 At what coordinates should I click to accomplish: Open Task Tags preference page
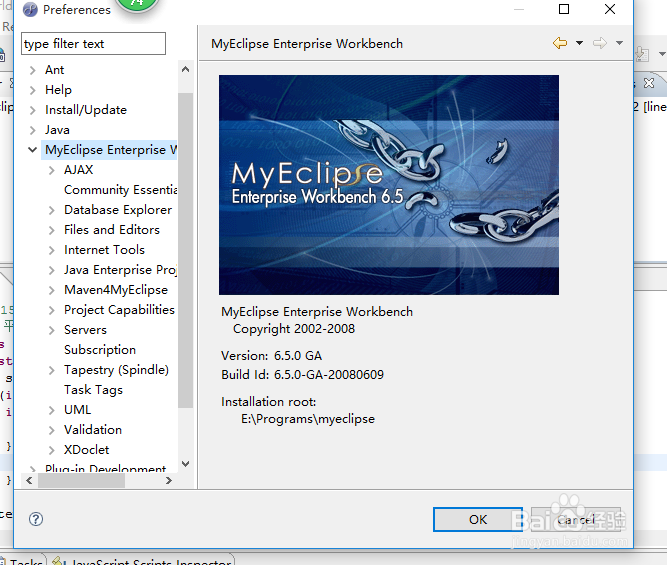pos(93,390)
